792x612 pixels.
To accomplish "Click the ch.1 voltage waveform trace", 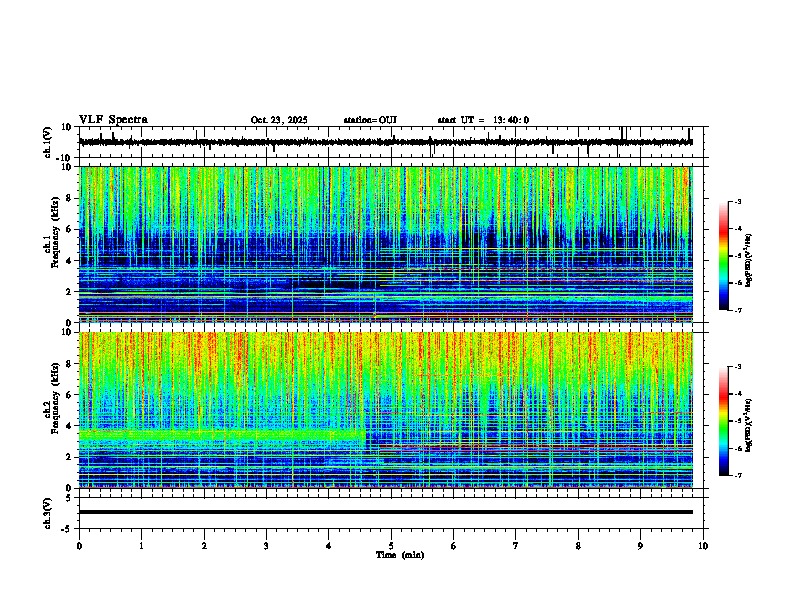I will 386,142.
